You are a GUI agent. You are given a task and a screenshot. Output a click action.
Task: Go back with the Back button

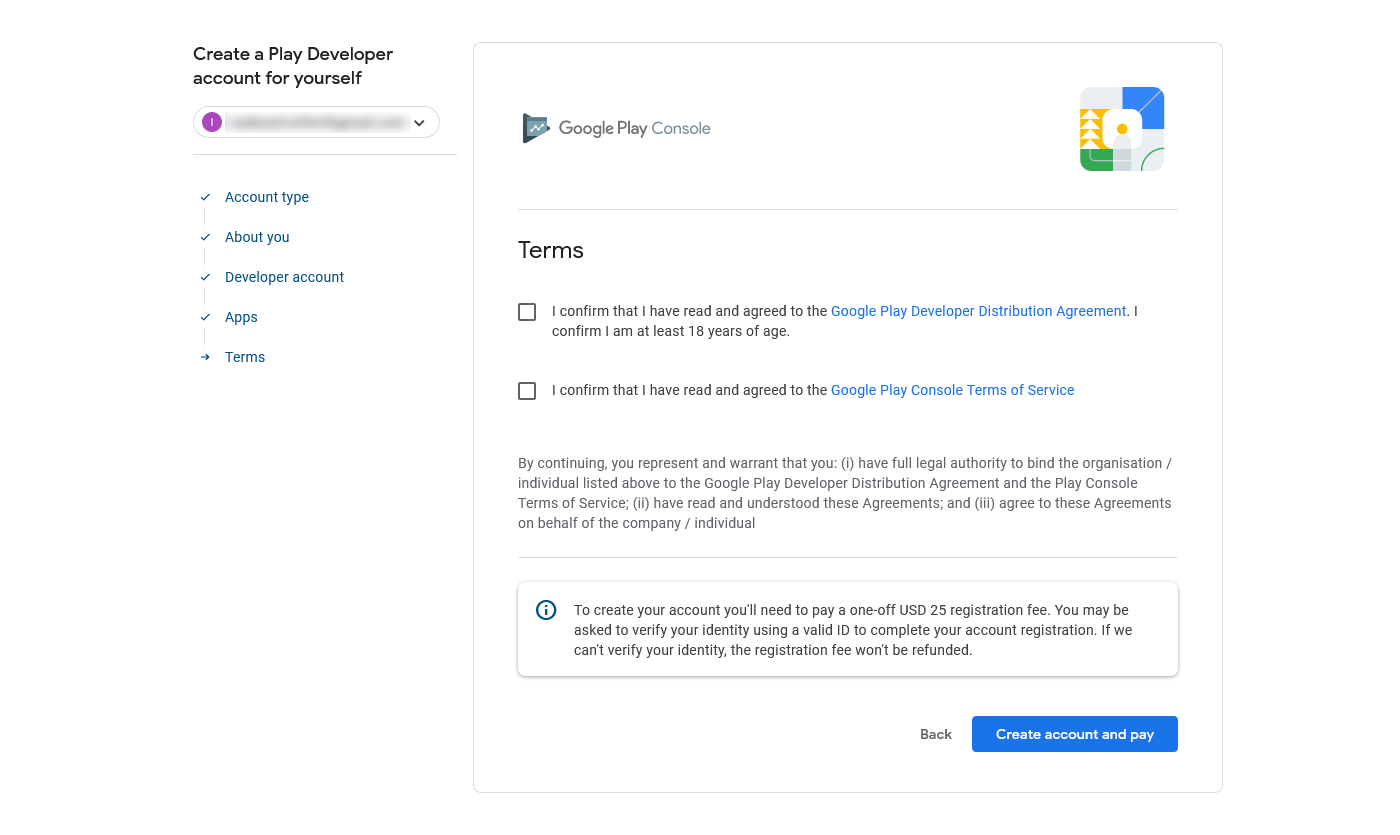click(x=936, y=734)
